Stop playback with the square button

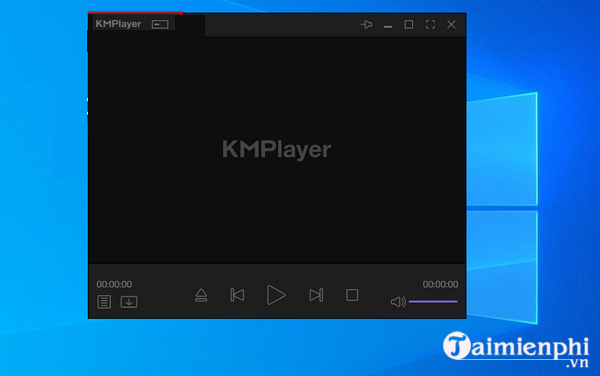(352, 295)
